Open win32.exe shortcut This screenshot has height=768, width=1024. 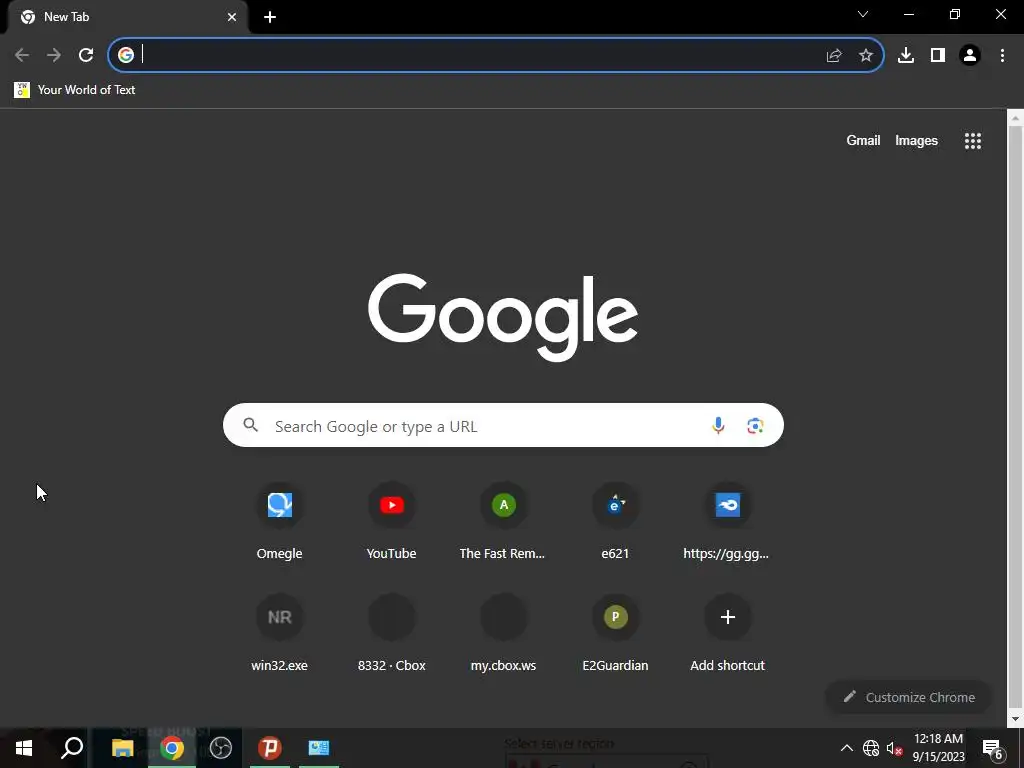(x=280, y=633)
